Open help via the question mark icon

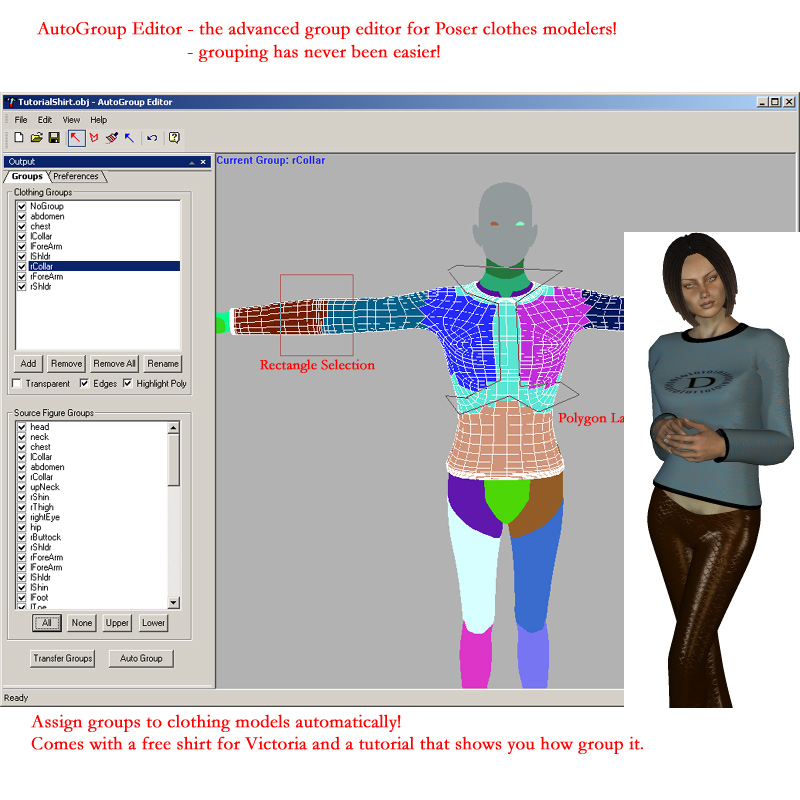tap(174, 138)
